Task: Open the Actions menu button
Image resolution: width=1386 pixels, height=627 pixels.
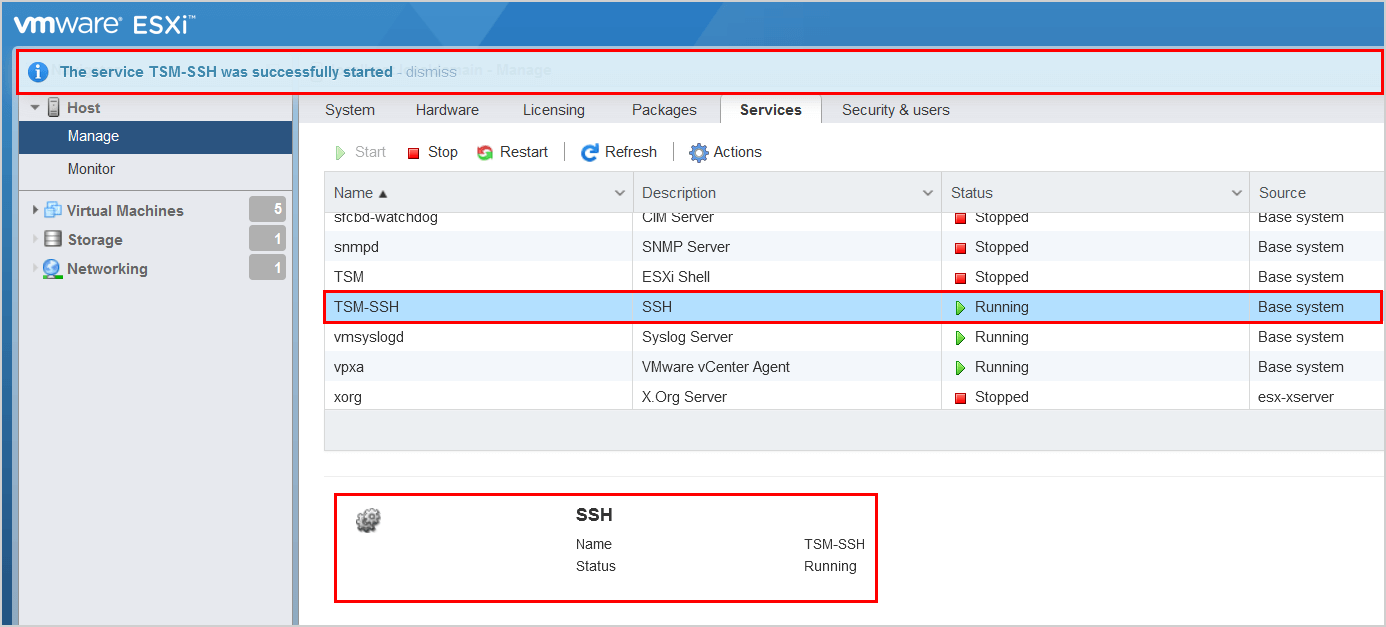Action: coord(726,152)
